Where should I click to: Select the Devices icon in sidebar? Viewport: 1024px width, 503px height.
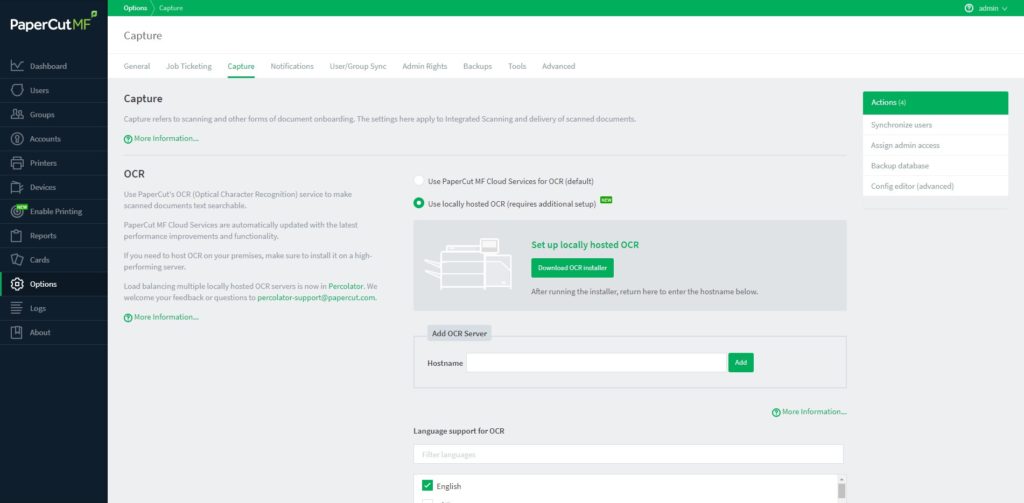[x=17, y=187]
